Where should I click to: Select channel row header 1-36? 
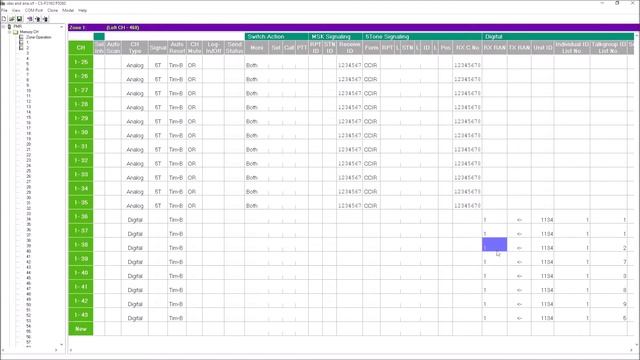(81, 216)
